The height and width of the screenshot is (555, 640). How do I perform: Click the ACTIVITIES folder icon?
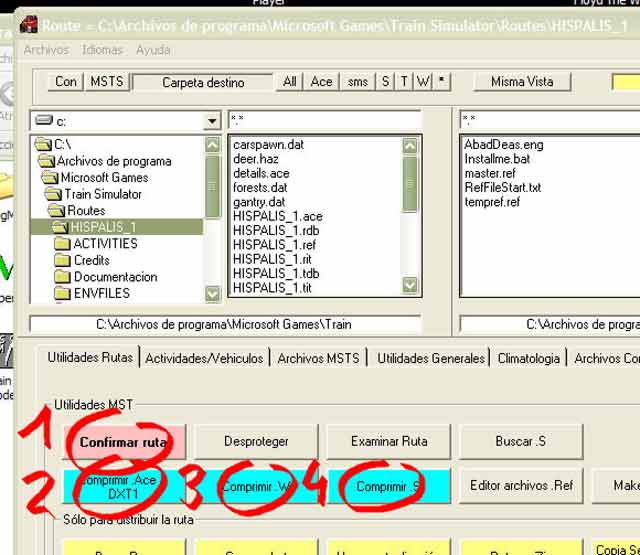pos(63,244)
